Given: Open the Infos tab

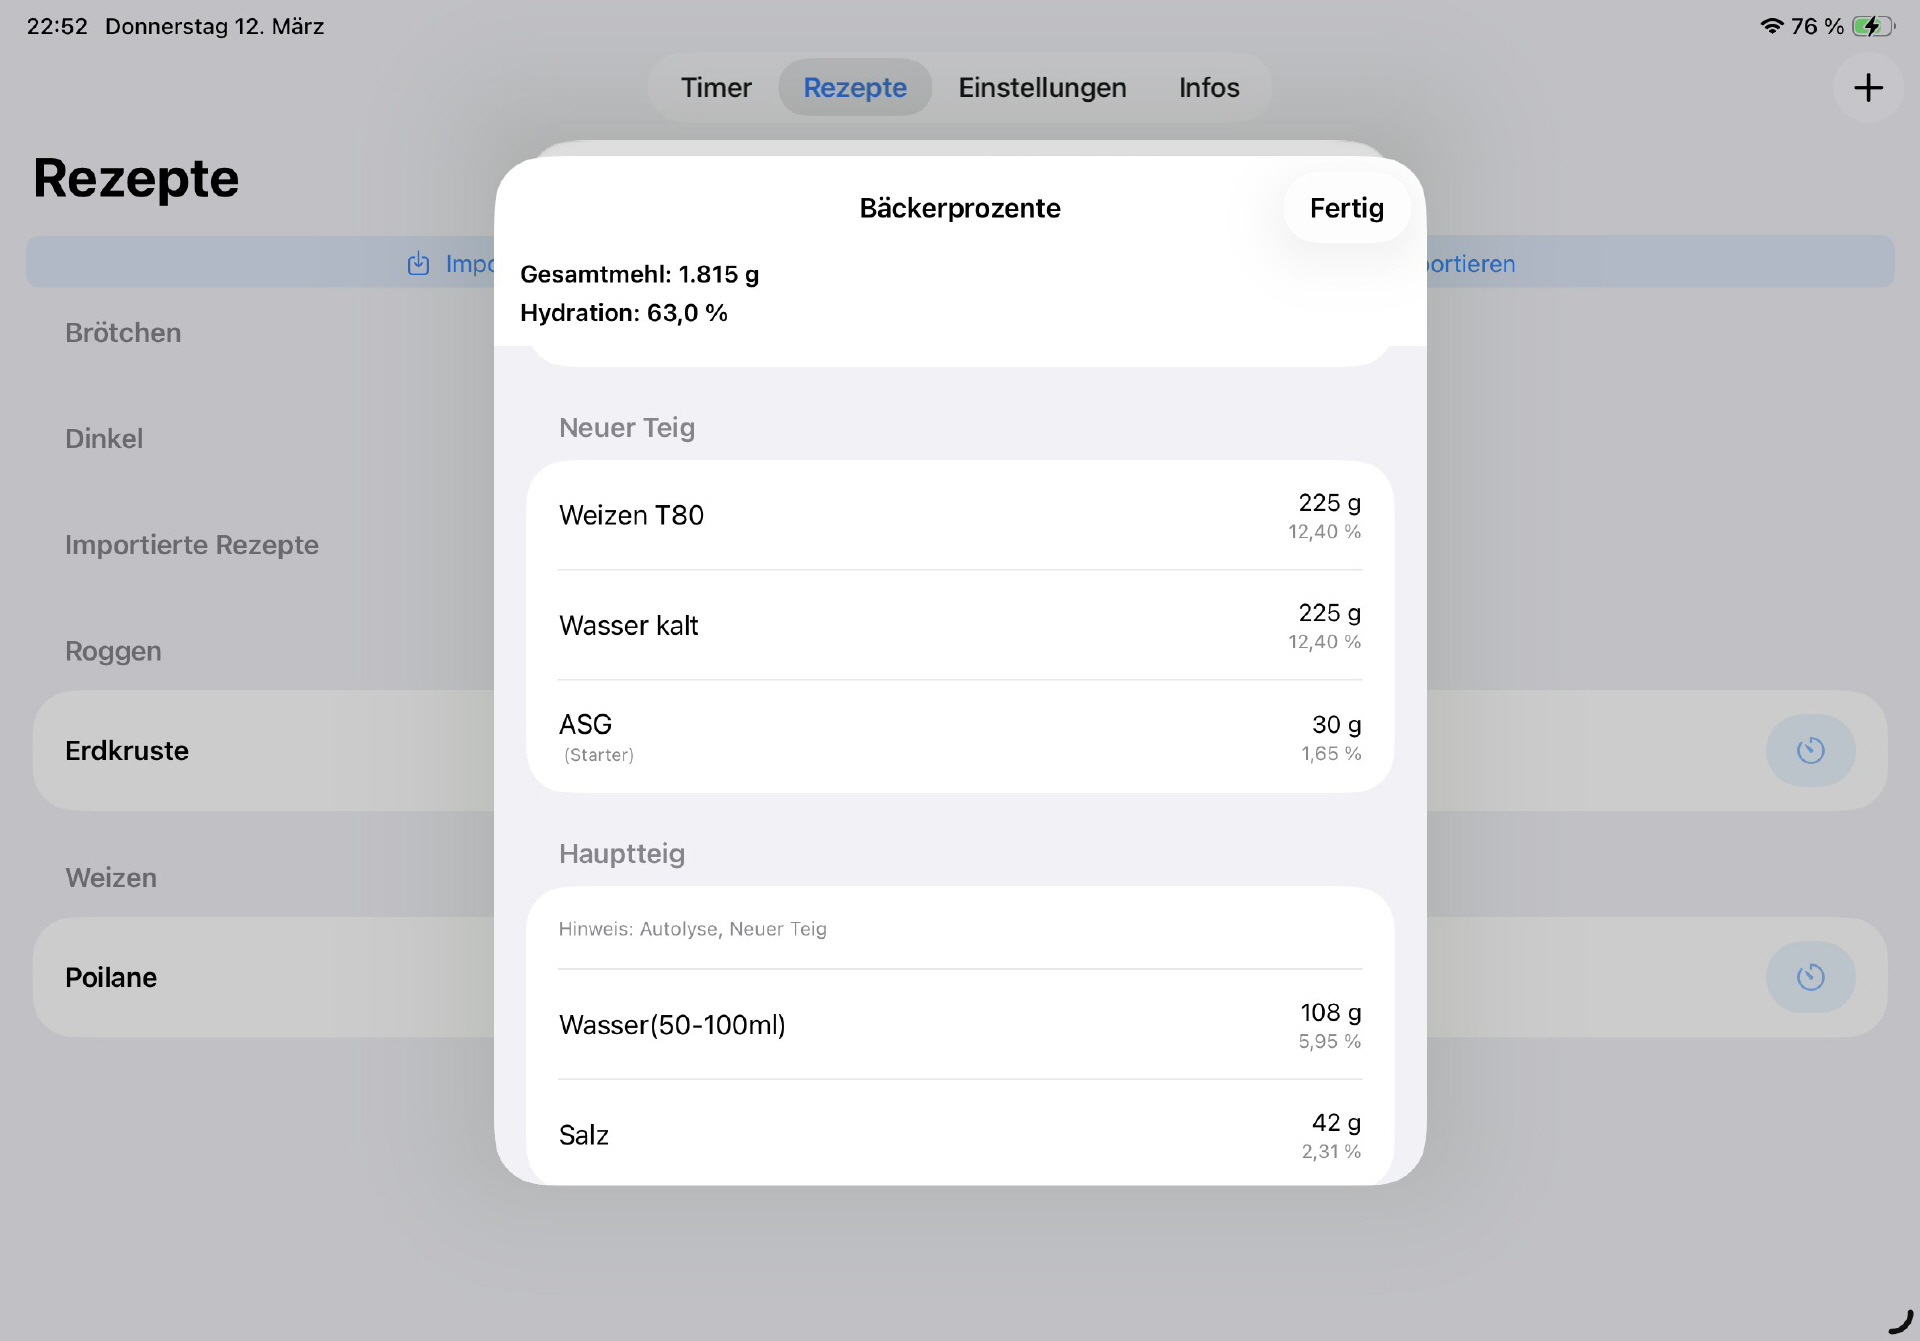Looking at the screenshot, I should click(1209, 88).
